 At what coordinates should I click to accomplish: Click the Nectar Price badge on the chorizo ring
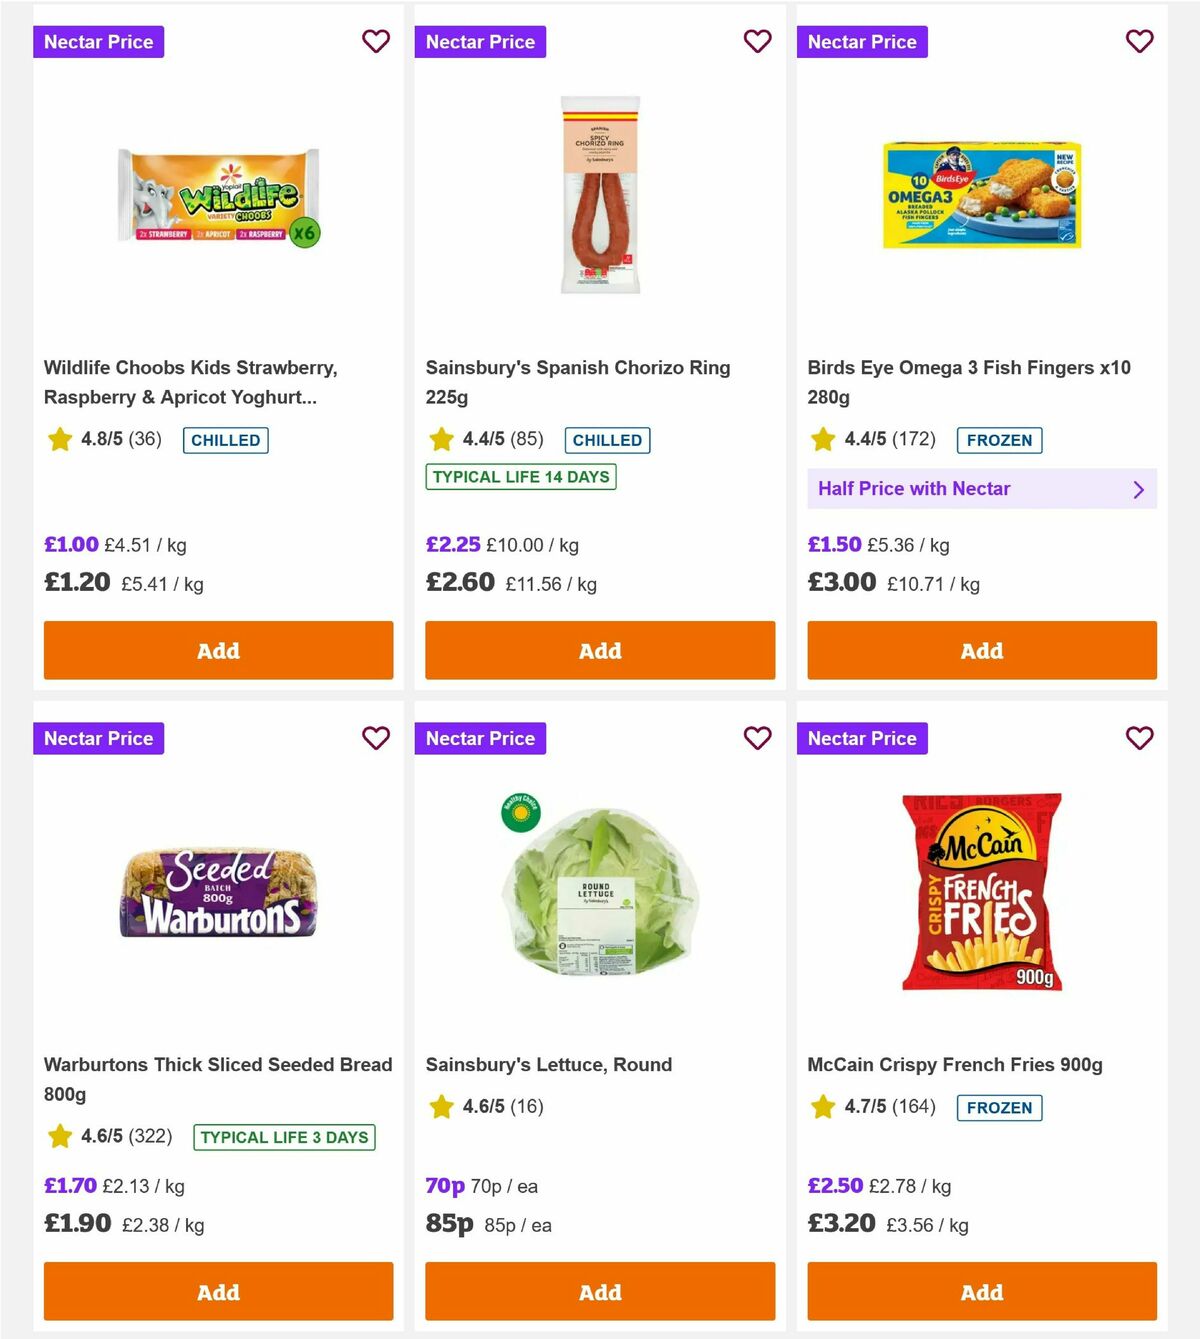481,41
